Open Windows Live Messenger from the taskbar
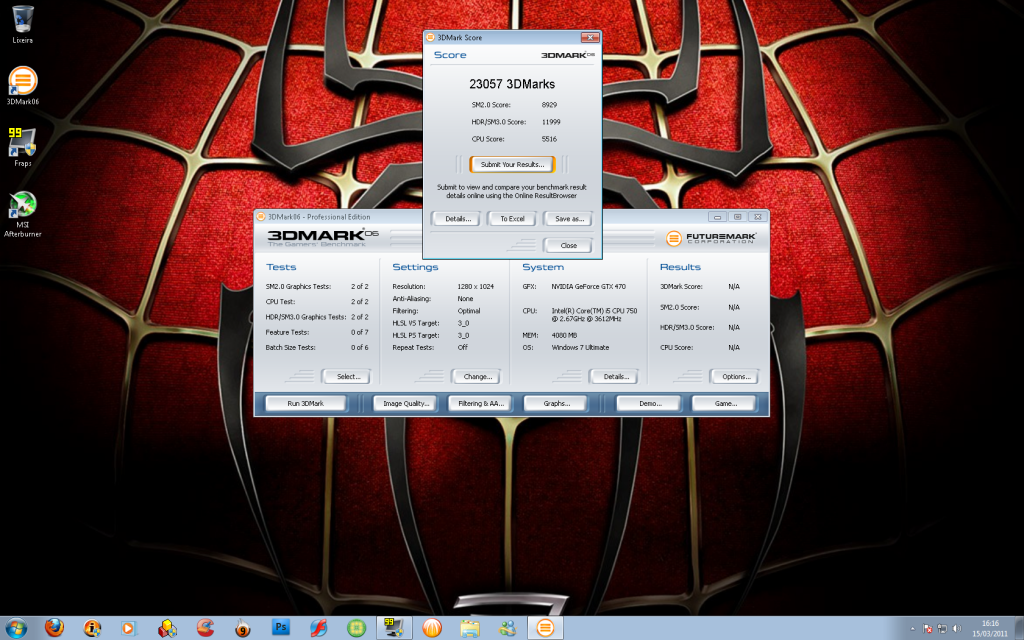Viewport: 1024px width, 640px height. click(x=507, y=628)
